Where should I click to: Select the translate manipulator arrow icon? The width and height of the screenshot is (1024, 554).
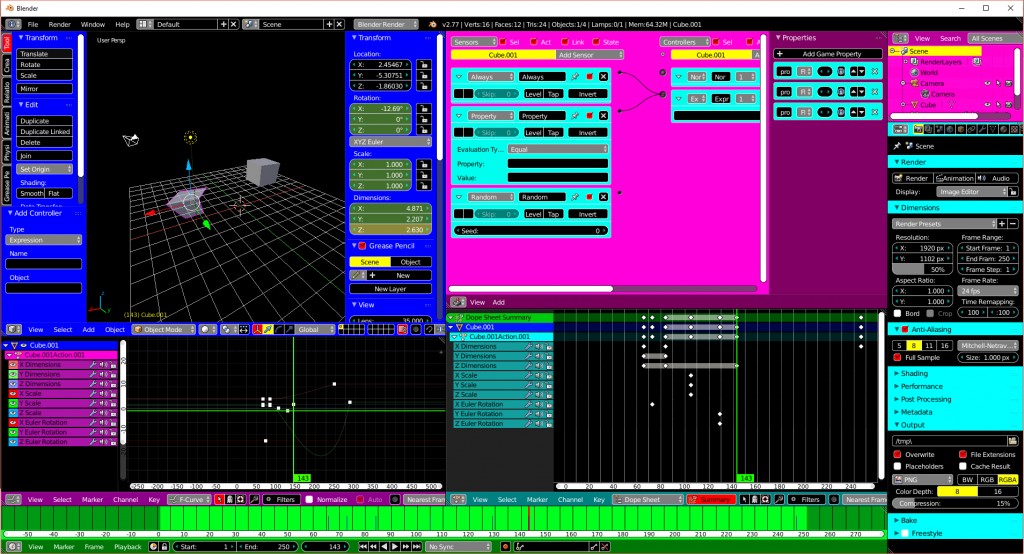(x=268, y=329)
